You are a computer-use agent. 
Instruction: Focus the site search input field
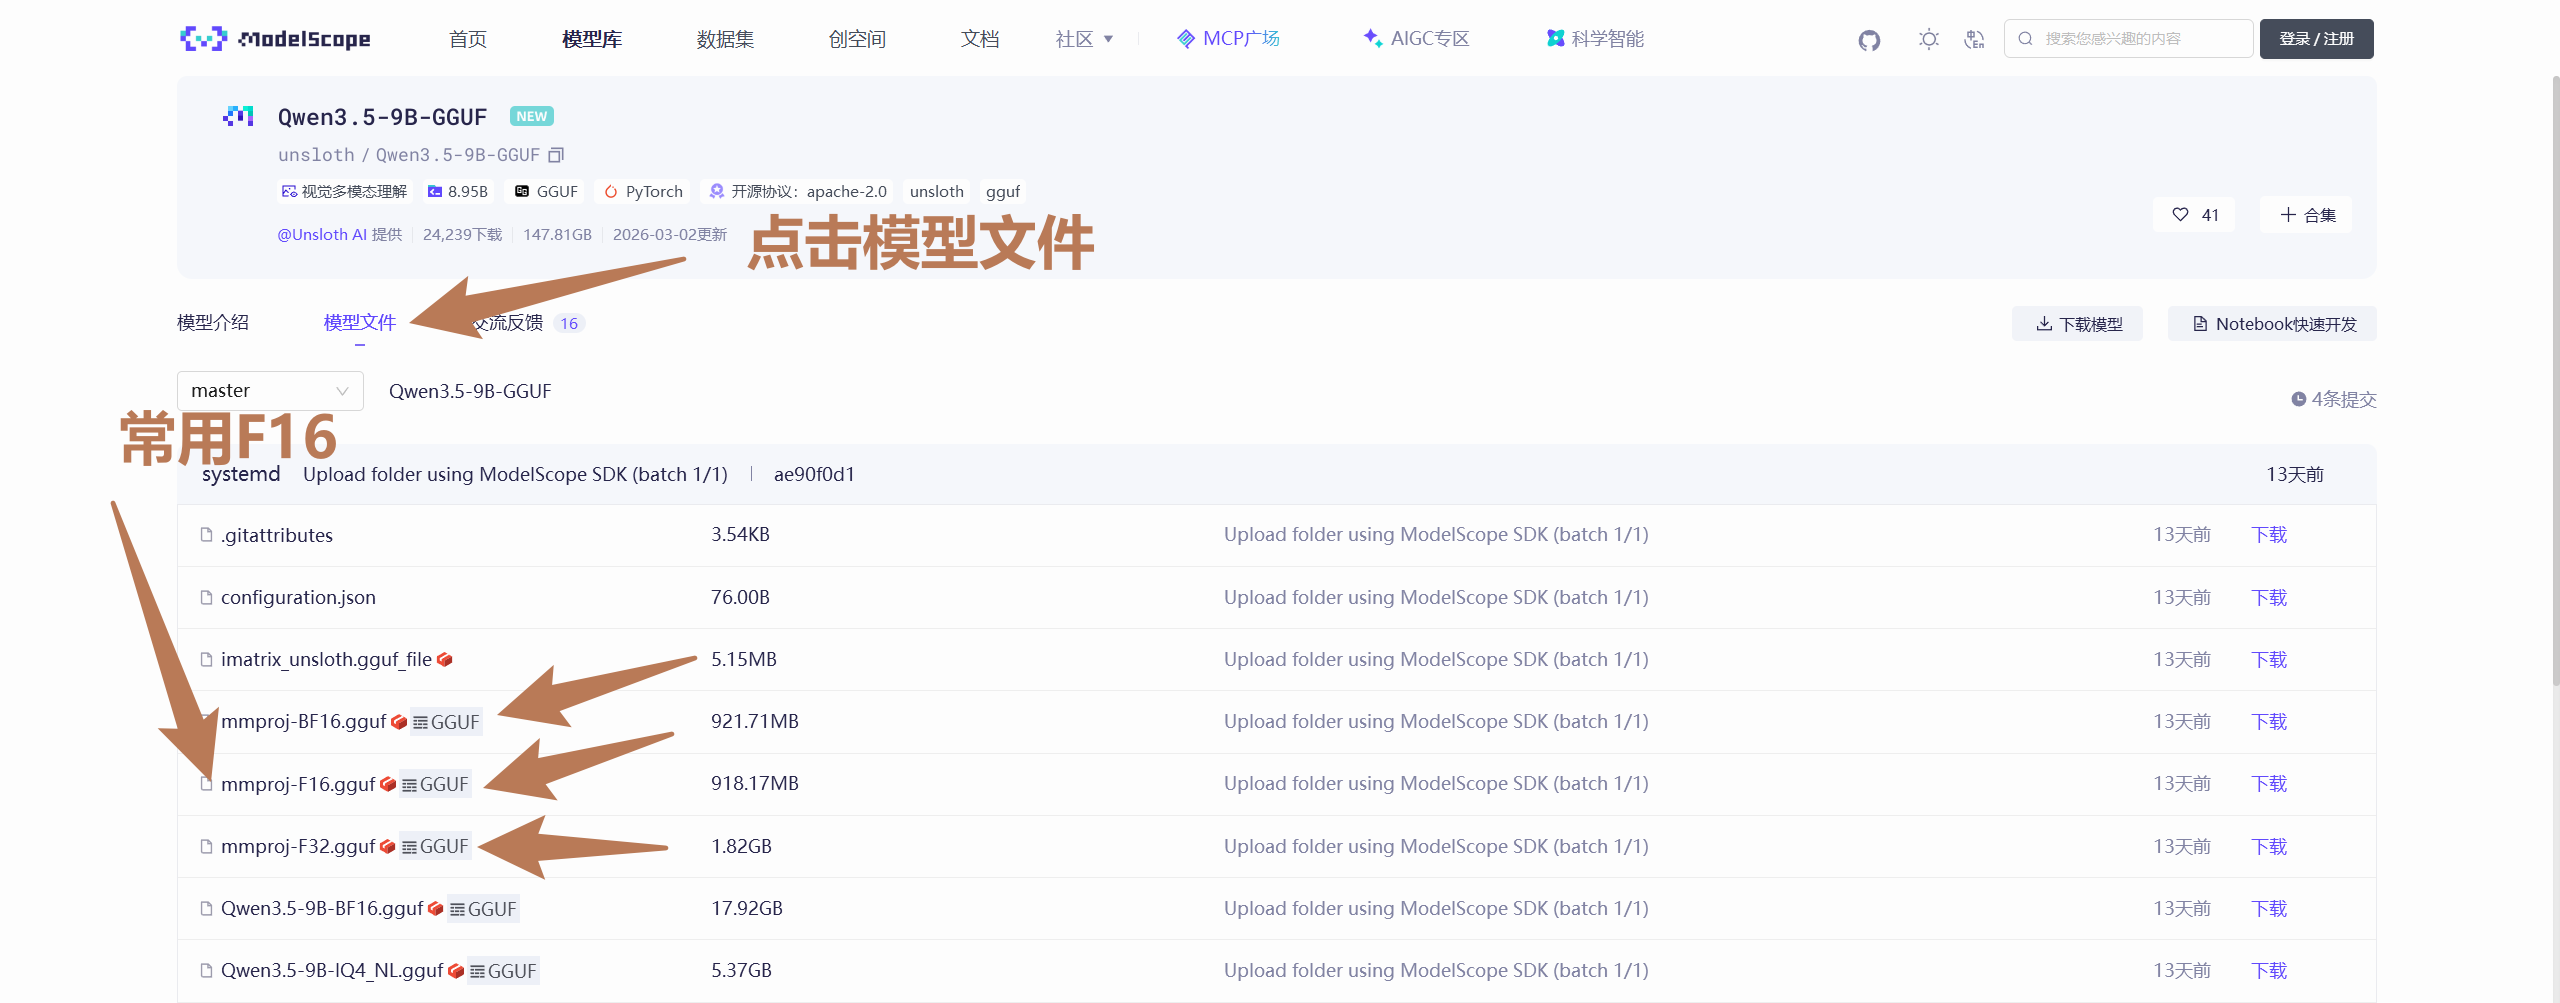tap(2128, 39)
